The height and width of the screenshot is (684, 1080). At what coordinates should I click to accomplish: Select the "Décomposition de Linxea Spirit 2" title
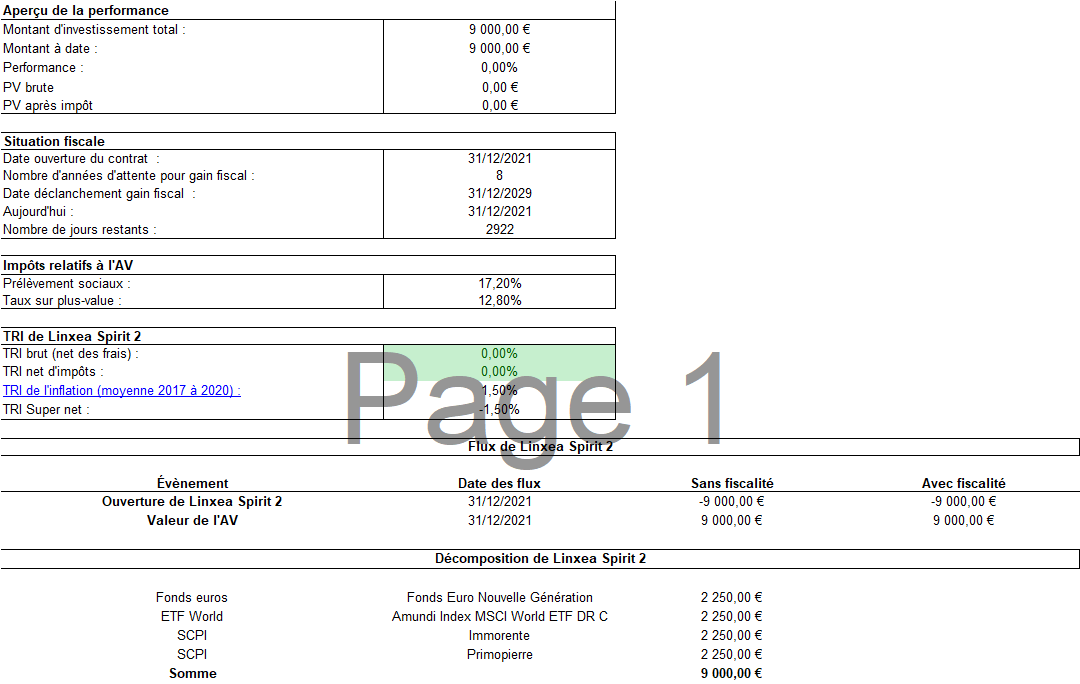coord(540,559)
